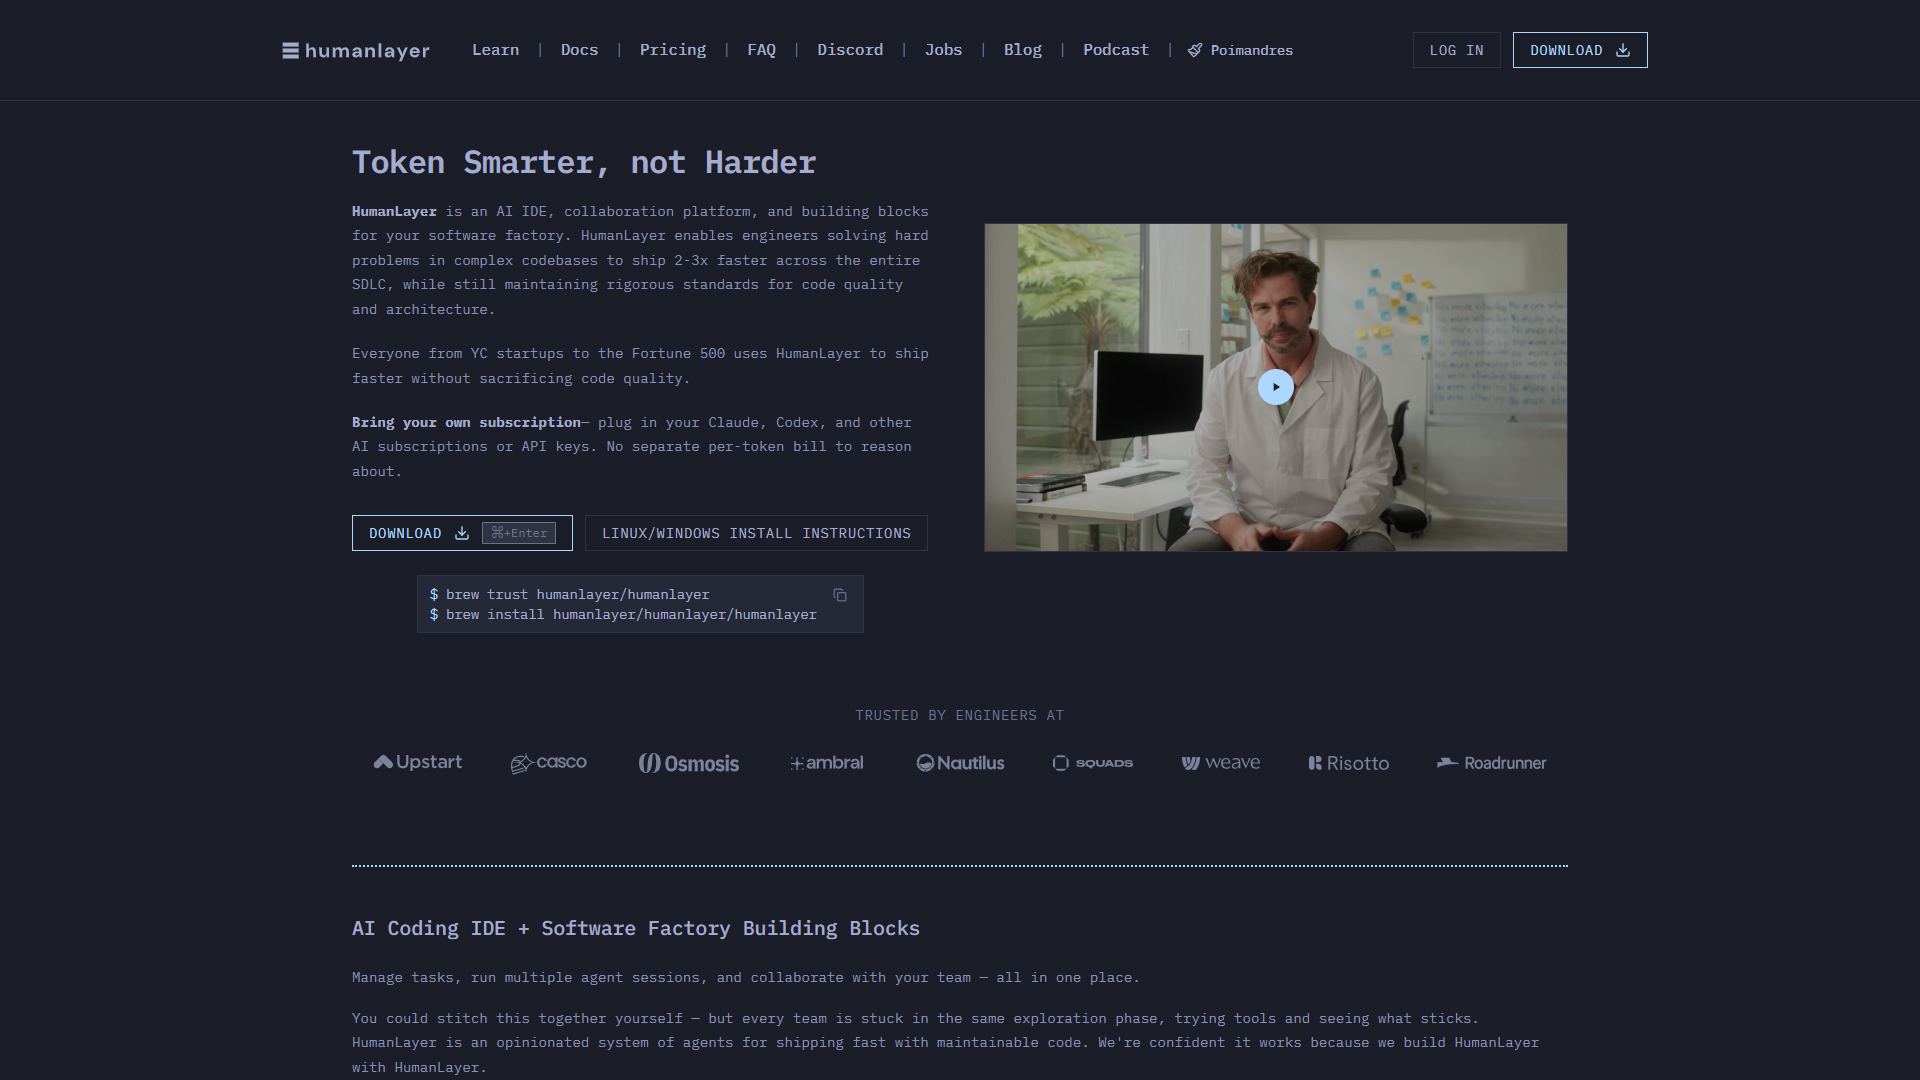Click the DOWNLOAD button in the header
Screen dimensions: 1920x1080
click(x=1580, y=50)
